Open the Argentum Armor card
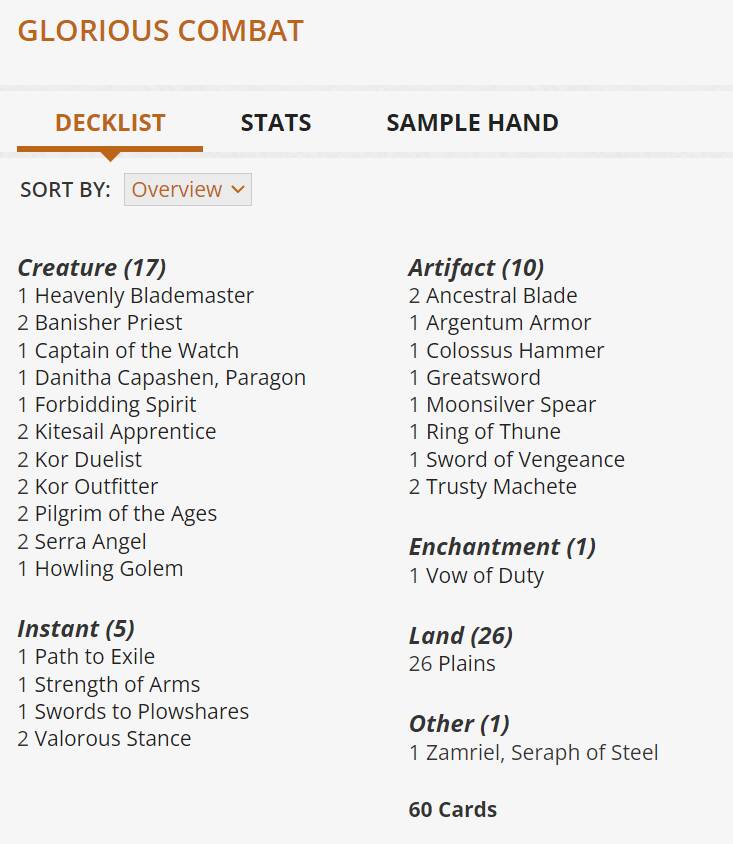This screenshot has height=844, width=733. 508,323
